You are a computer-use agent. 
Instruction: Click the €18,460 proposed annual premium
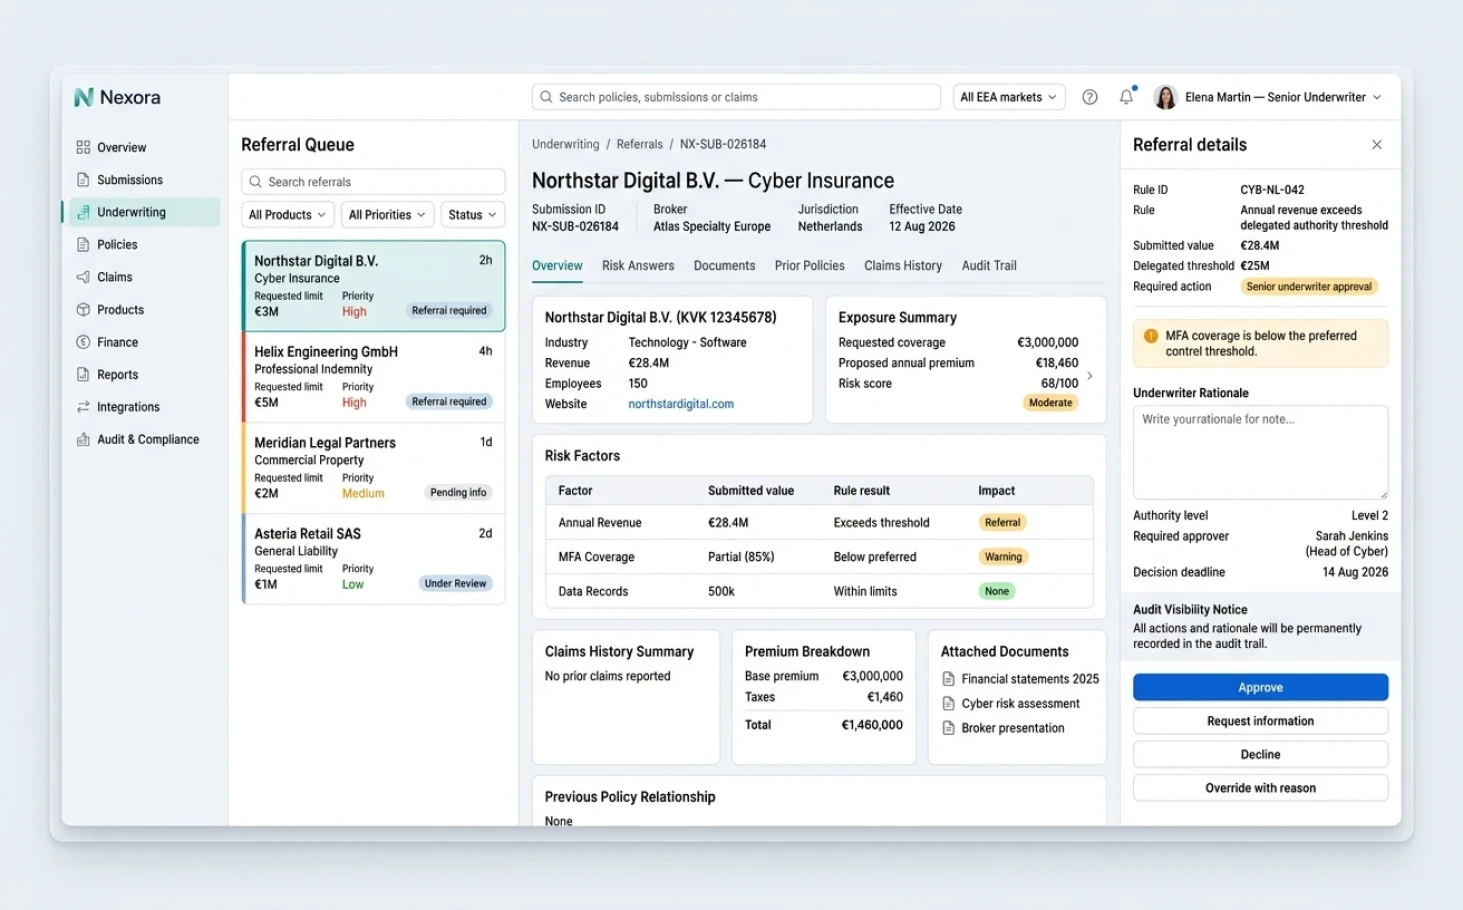click(1057, 363)
